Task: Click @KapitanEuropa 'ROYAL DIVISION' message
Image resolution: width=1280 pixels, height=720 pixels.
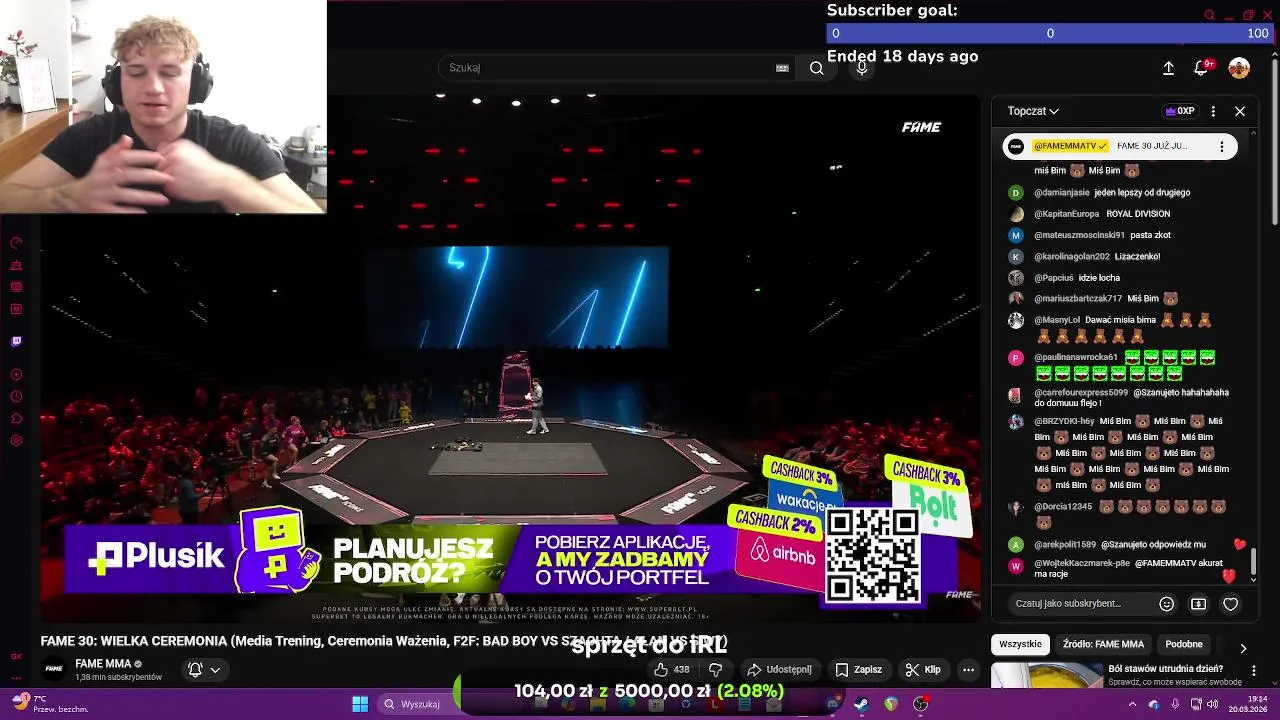Action: pos(1102,214)
